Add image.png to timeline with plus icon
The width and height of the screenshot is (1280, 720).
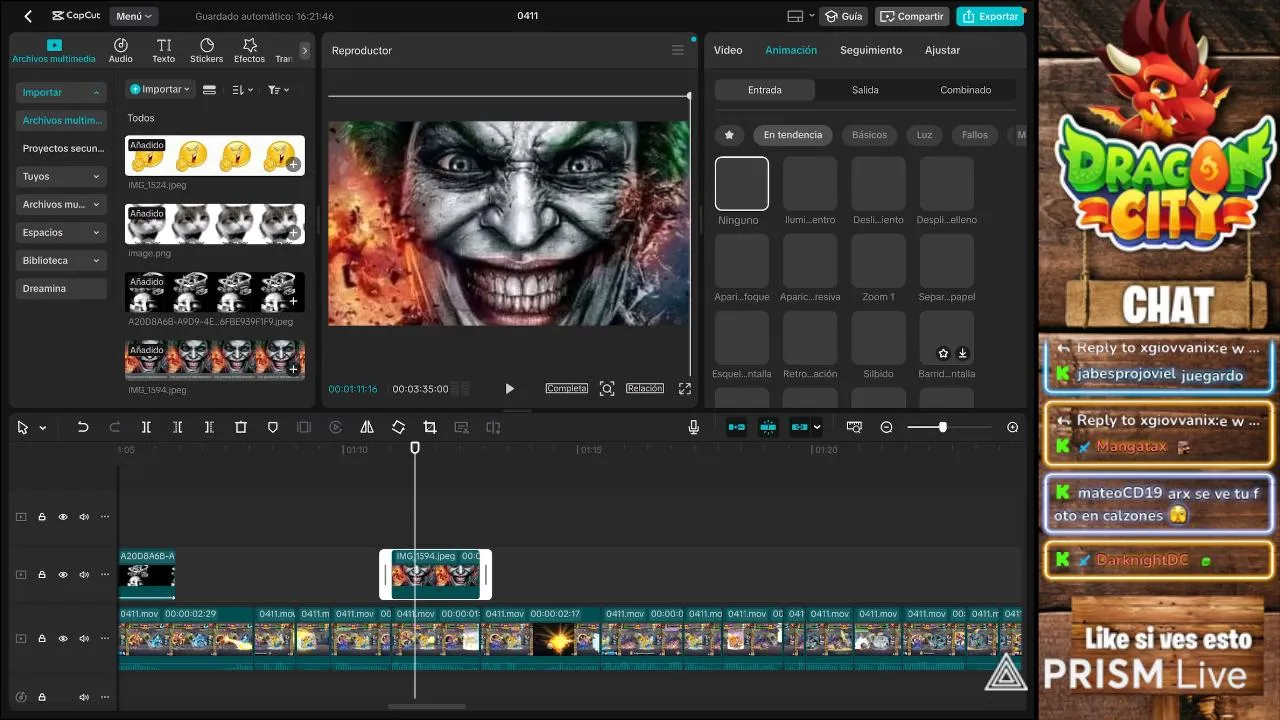coord(293,233)
